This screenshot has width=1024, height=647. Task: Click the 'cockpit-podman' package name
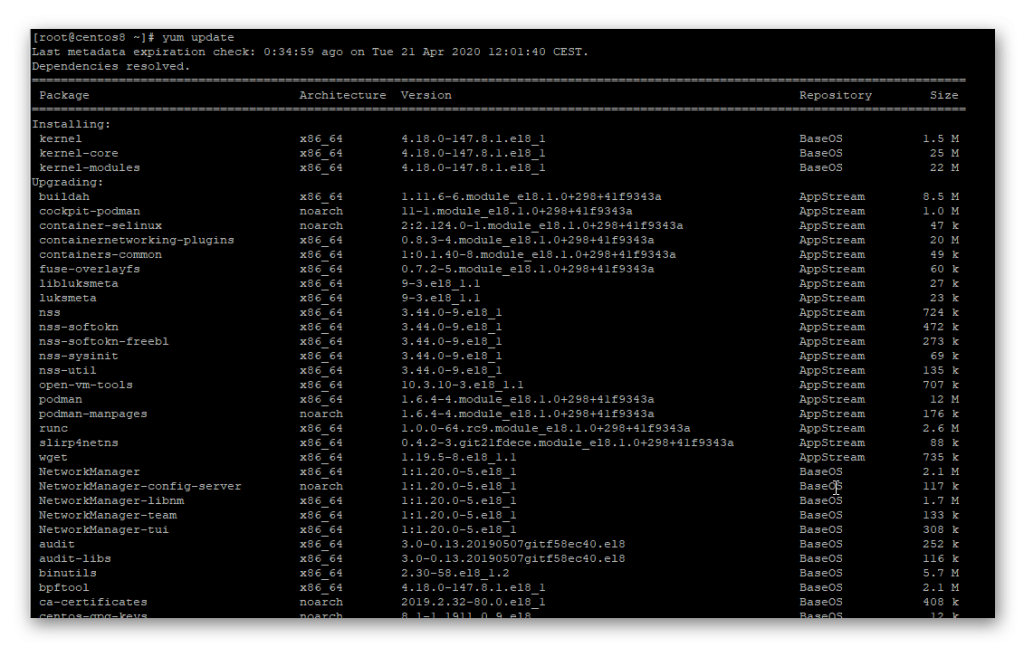[89, 211]
